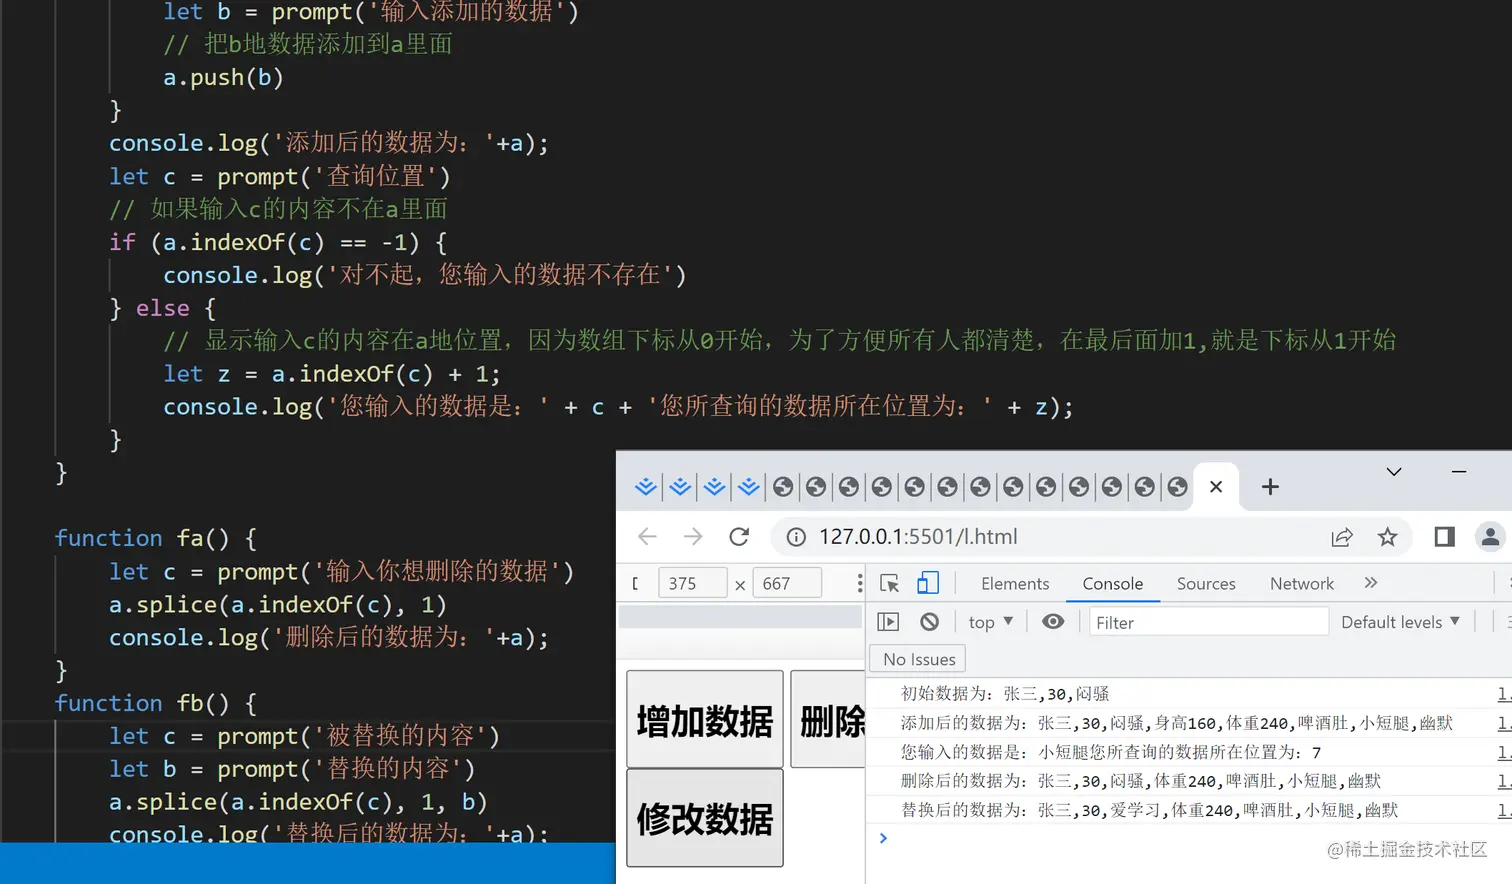Viewport: 1512px width, 884px height.
Task: Expand more DevTools tabs
Action: click(x=1371, y=583)
